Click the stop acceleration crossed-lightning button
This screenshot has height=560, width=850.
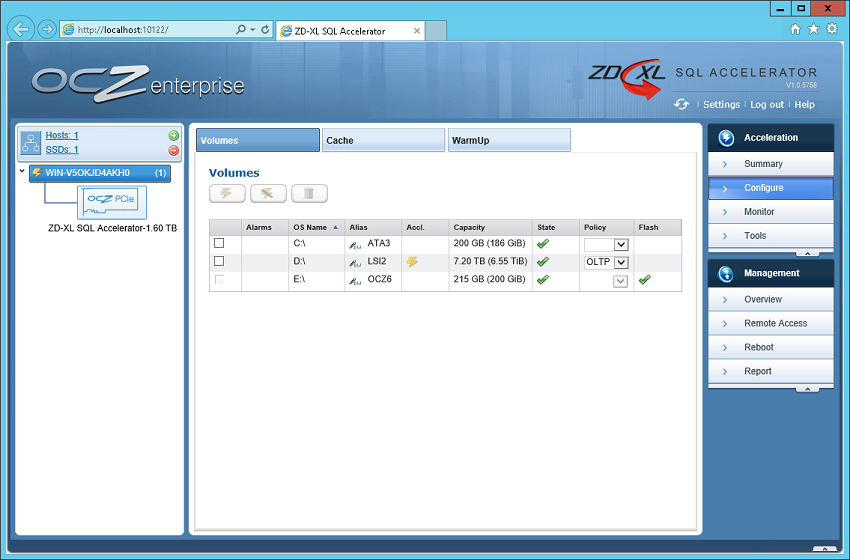point(268,194)
